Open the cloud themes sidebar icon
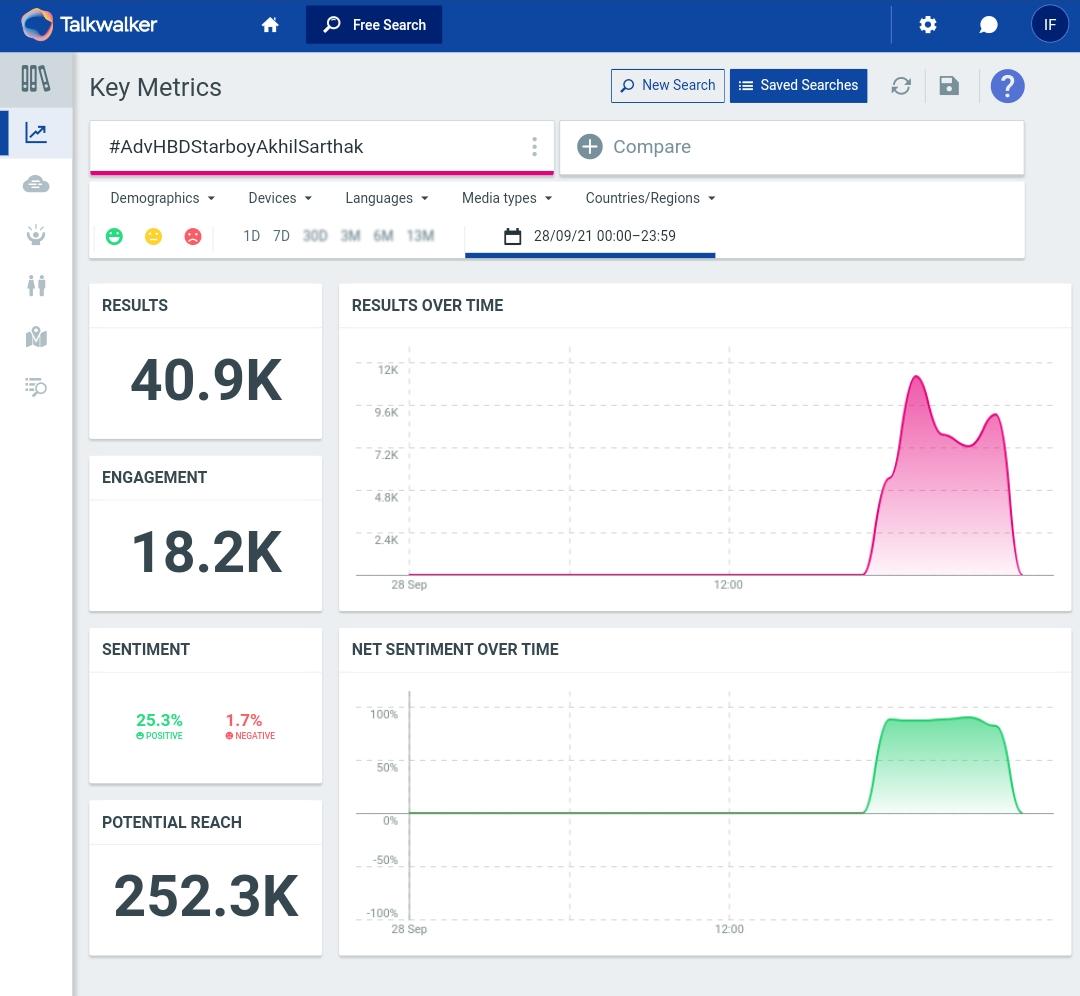Screen dimensions: 1080x996 click(36, 184)
